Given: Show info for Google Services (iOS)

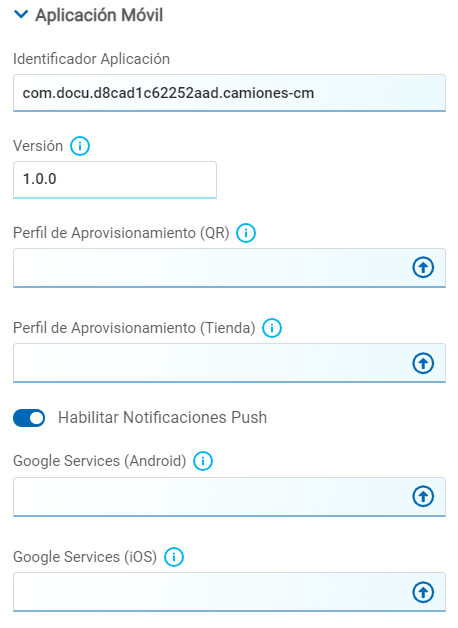Looking at the screenshot, I should pos(174,557).
